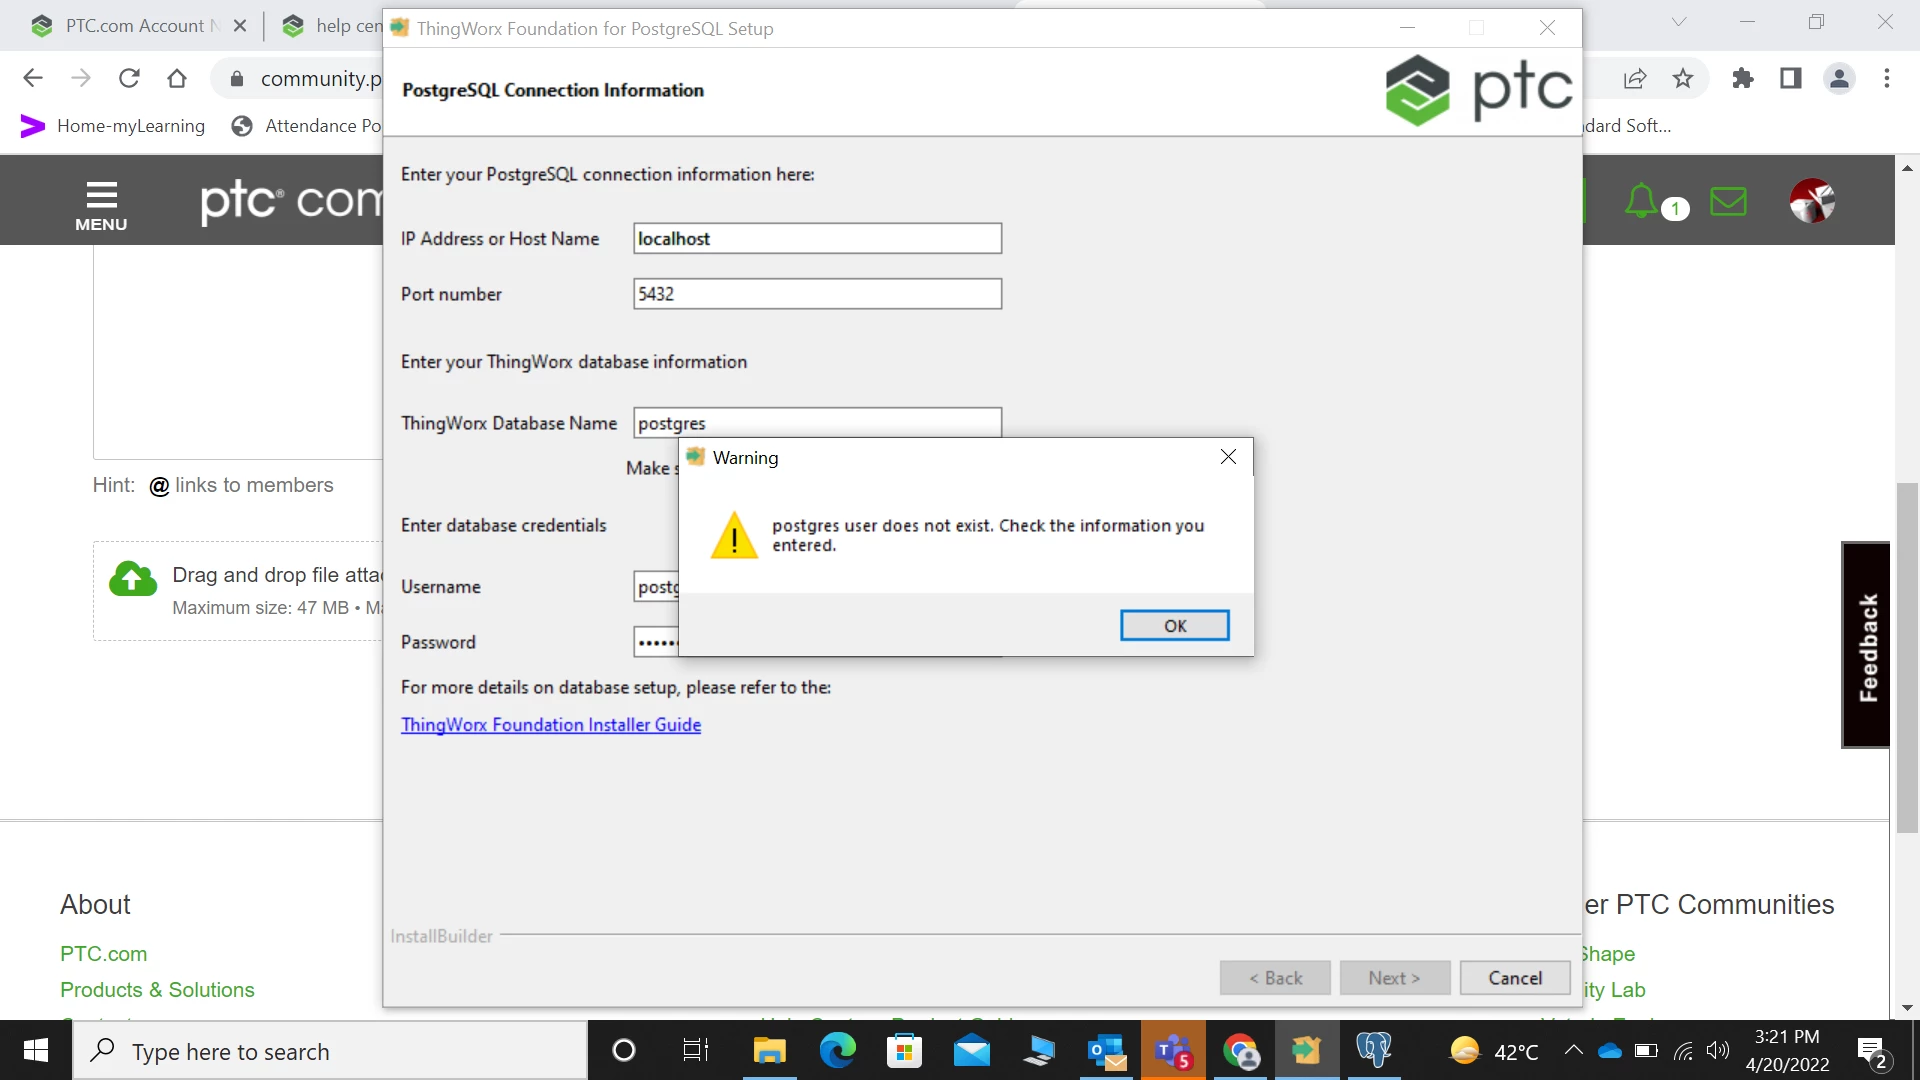Click the Feedback side tab

(x=1866, y=645)
